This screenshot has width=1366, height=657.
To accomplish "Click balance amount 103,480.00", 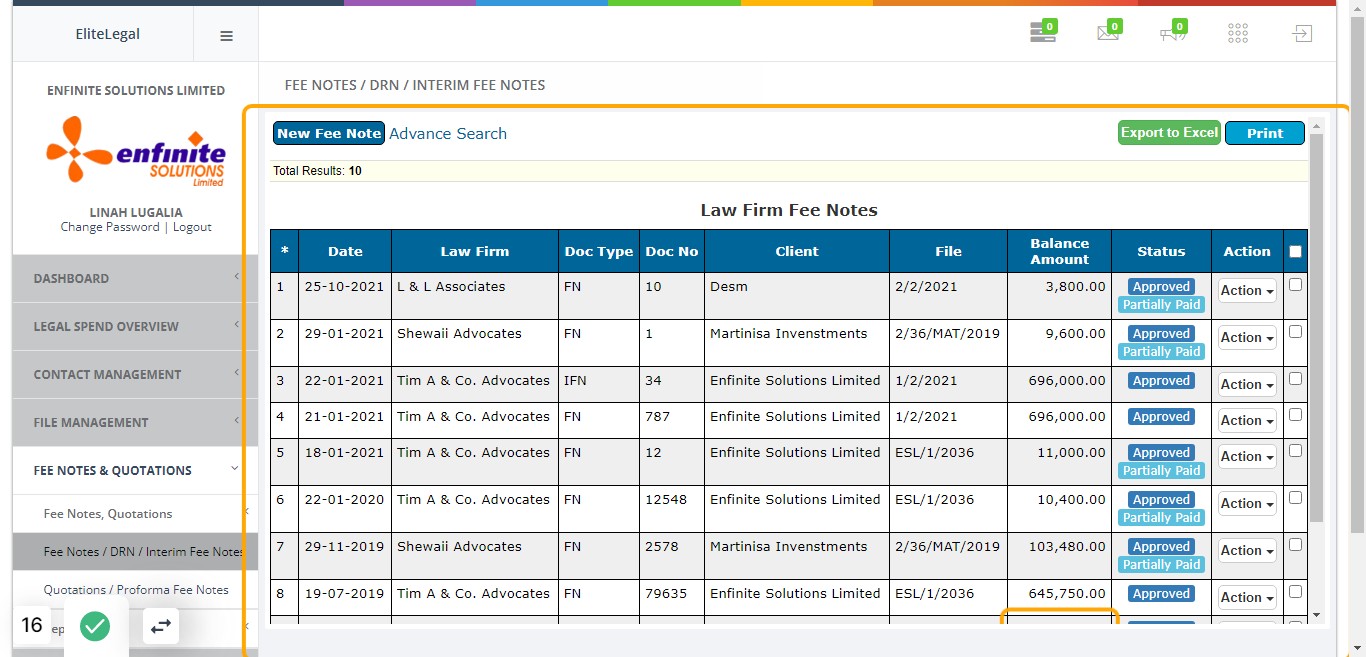I will (x=1067, y=546).
